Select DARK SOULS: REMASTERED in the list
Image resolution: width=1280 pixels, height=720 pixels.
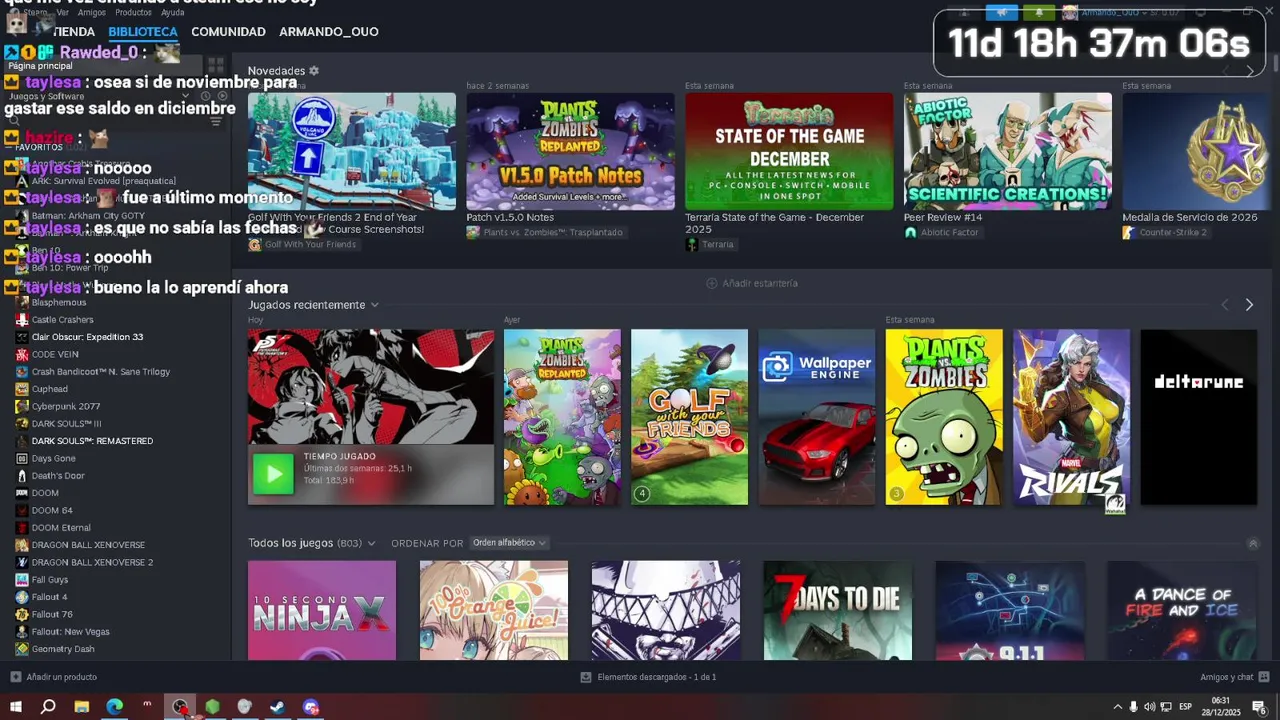[x=92, y=441]
